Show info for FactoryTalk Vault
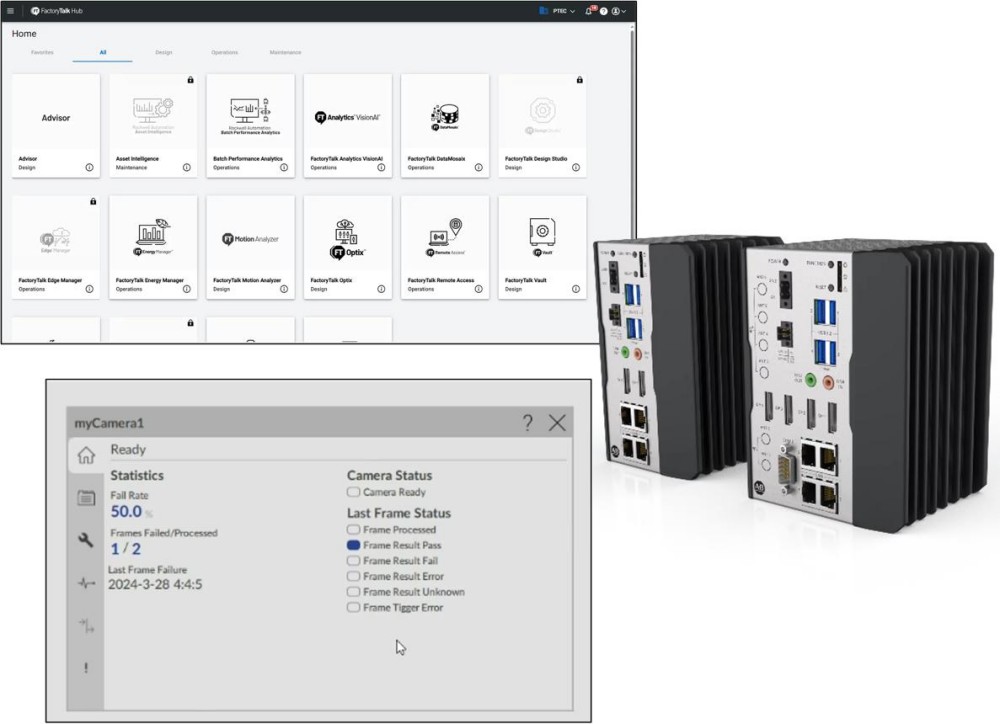This screenshot has width=1000, height=724. pos(576,289)
